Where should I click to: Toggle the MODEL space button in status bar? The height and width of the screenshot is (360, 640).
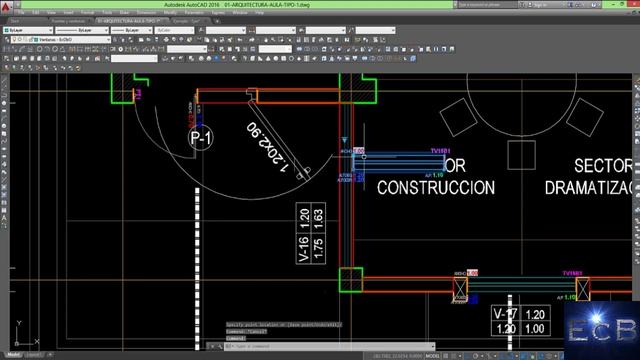(433, 356)
